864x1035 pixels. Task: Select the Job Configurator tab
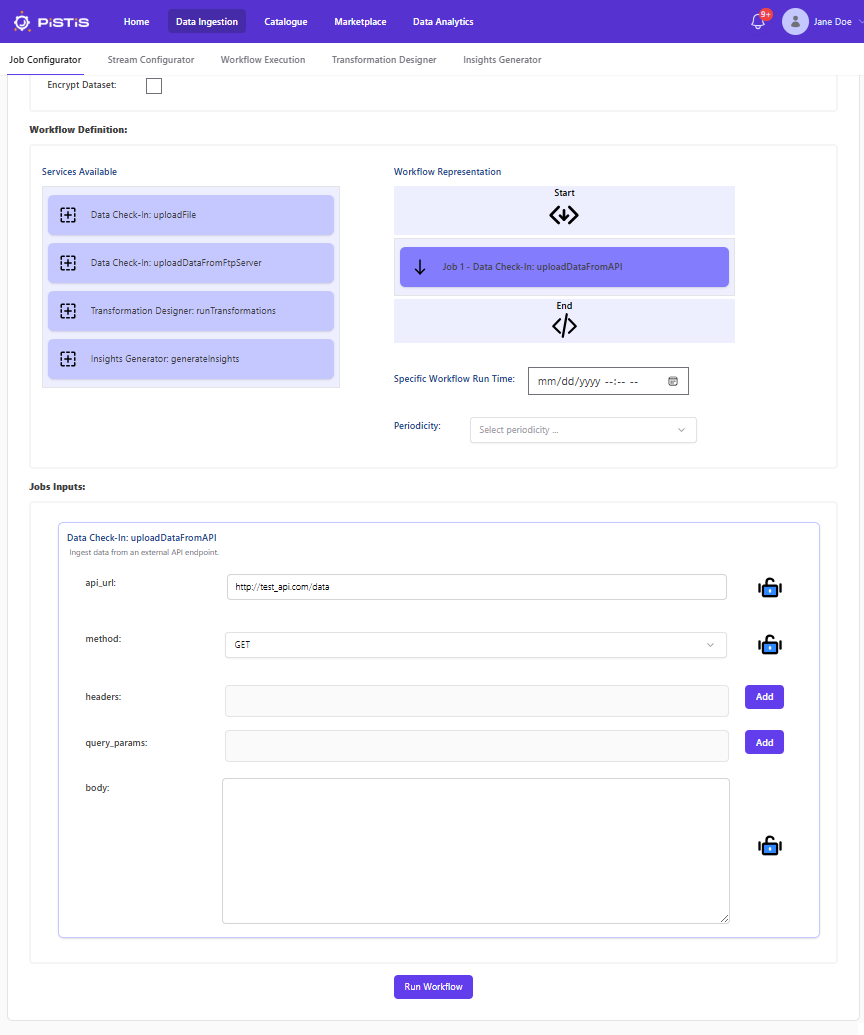point(45,59)
